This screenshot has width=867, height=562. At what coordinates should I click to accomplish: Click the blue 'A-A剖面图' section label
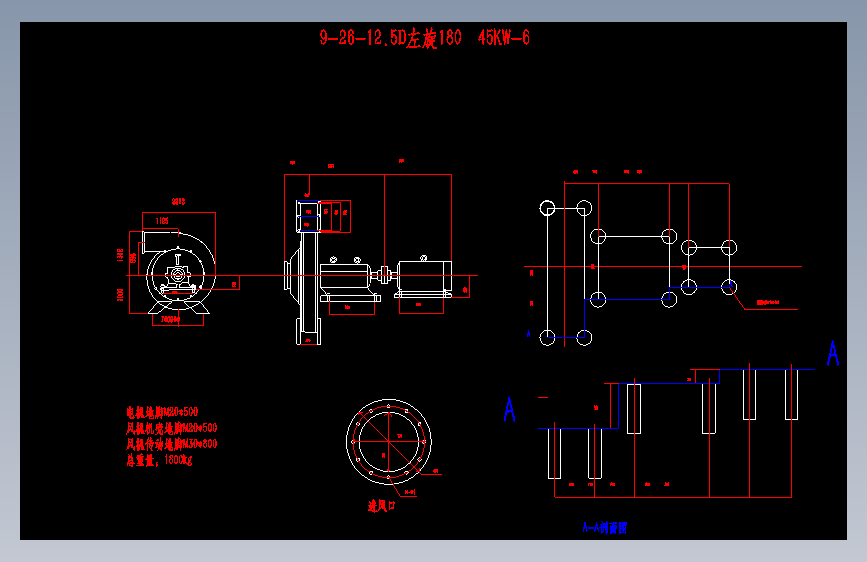(605, 528)
